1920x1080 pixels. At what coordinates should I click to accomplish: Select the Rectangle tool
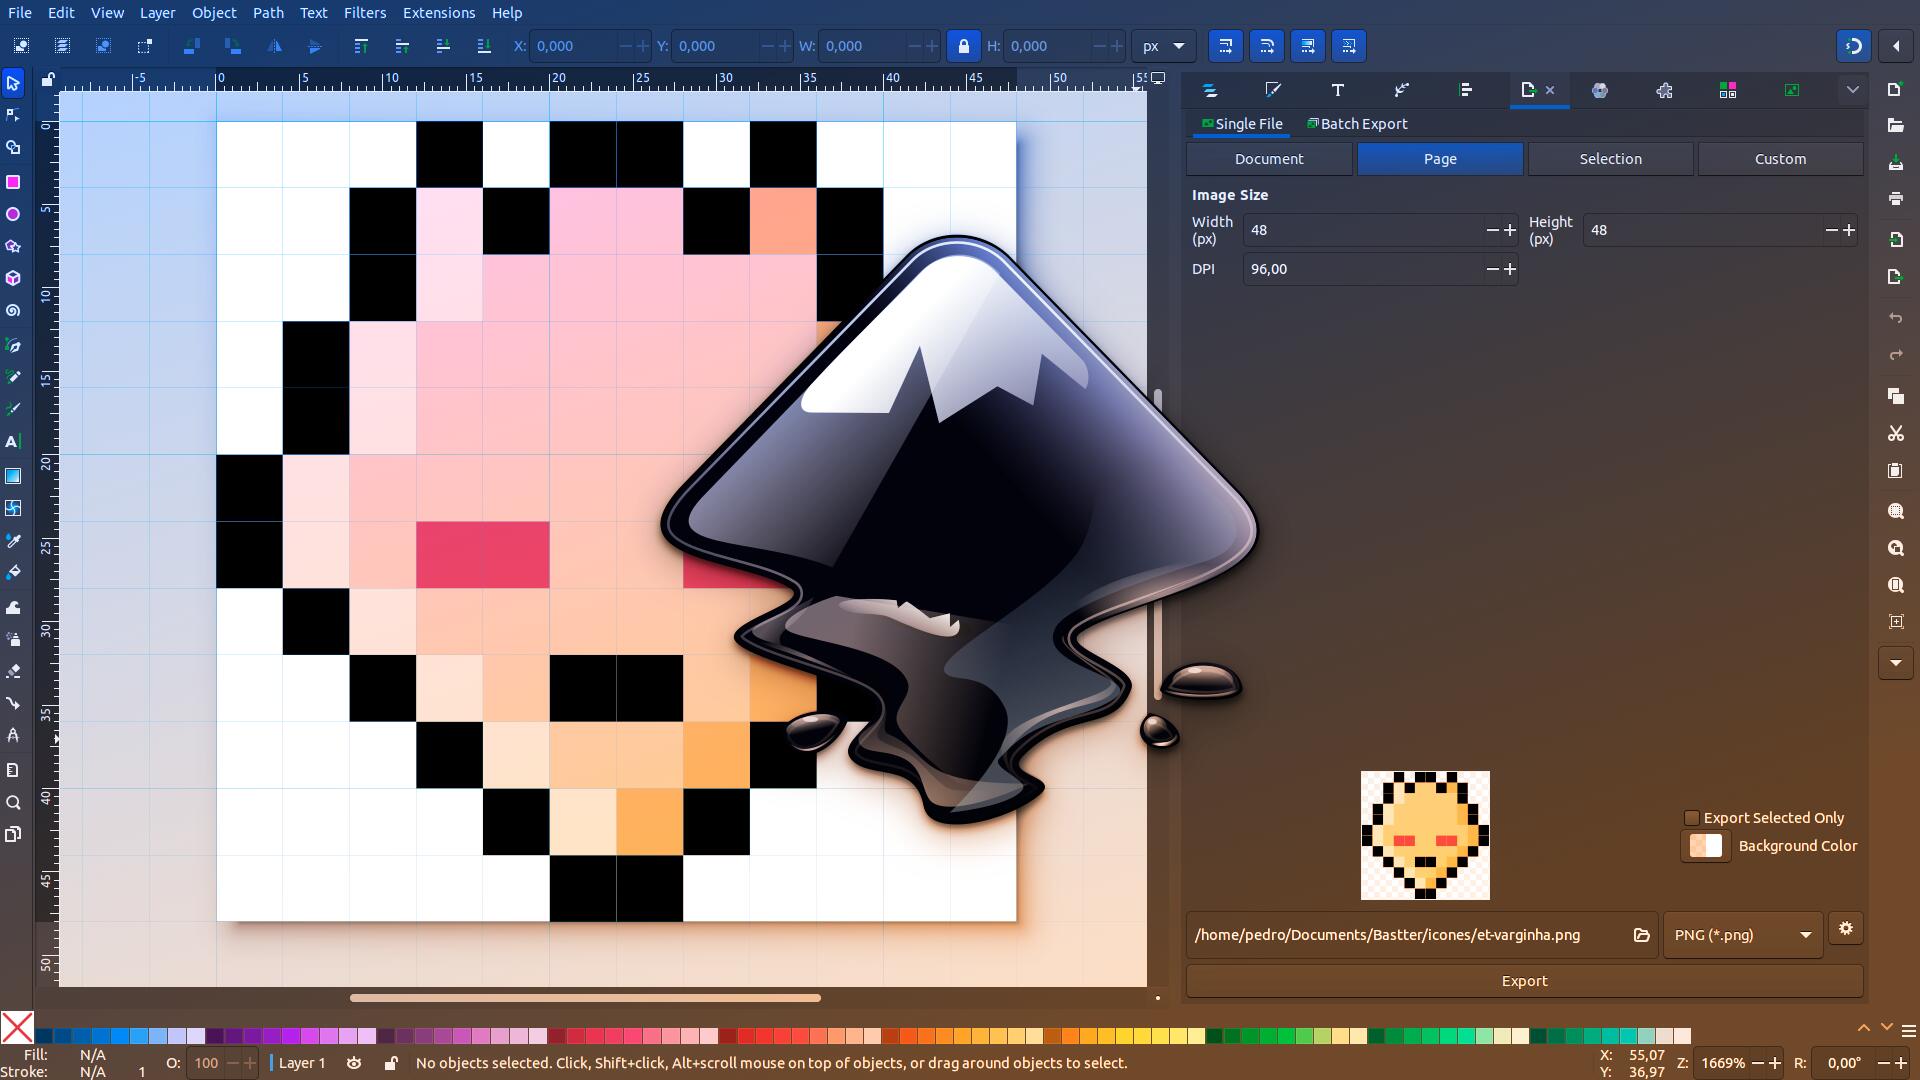point(13,182)
